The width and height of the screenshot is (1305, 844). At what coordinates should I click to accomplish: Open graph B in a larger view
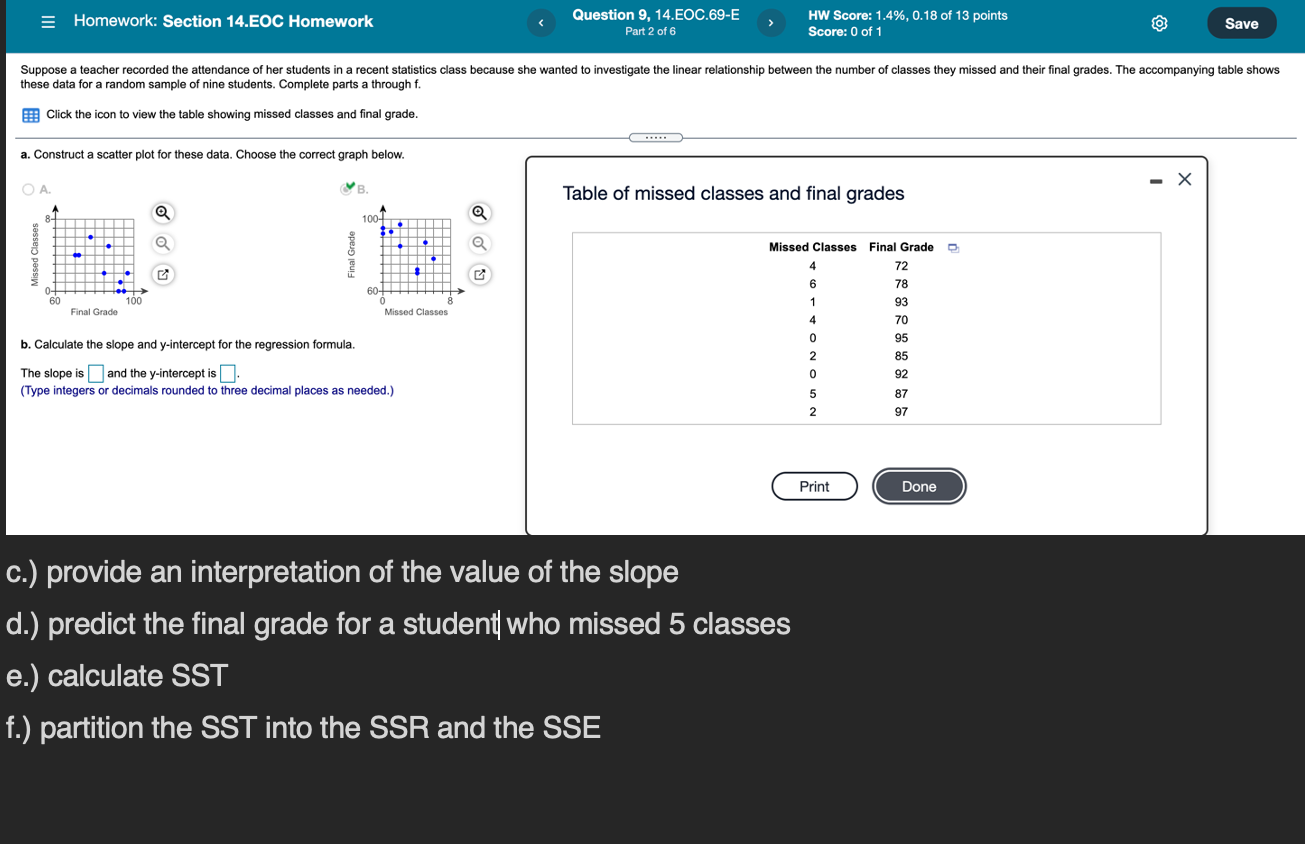479,274
